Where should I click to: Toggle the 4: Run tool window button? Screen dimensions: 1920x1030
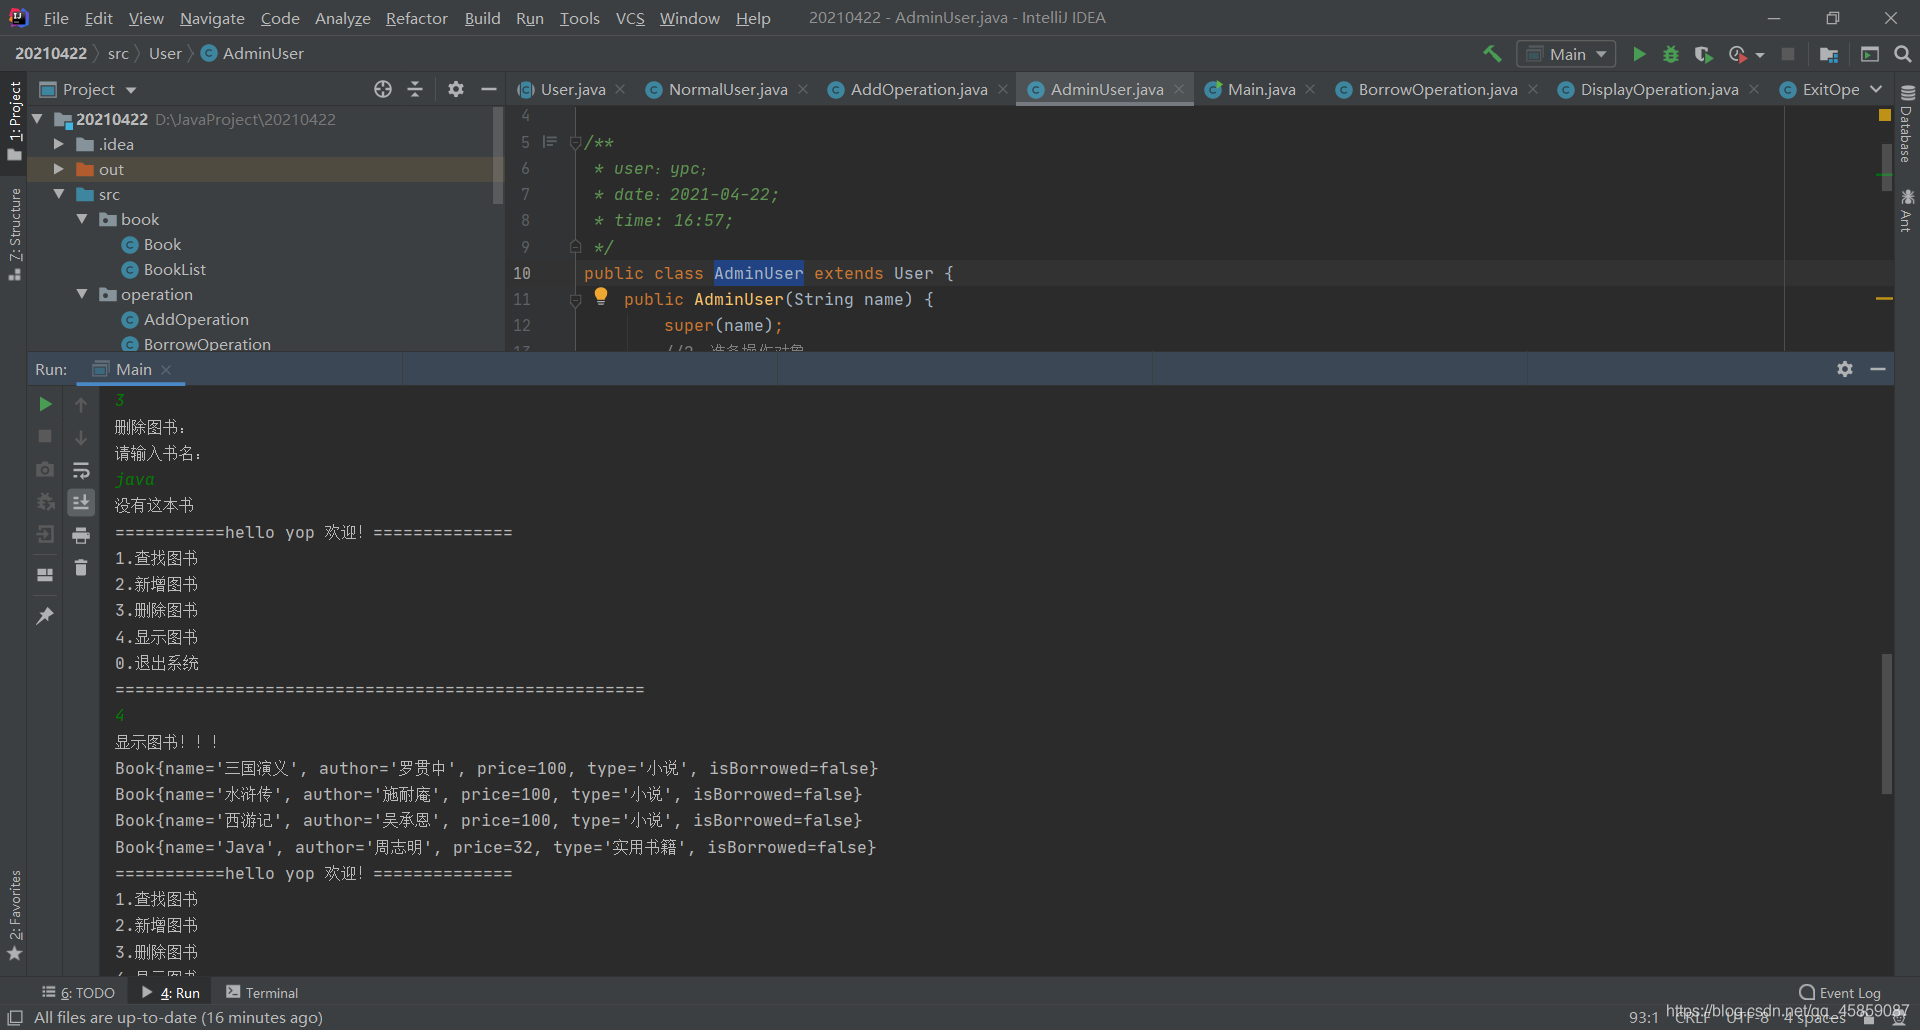click(x=171, y=992)
